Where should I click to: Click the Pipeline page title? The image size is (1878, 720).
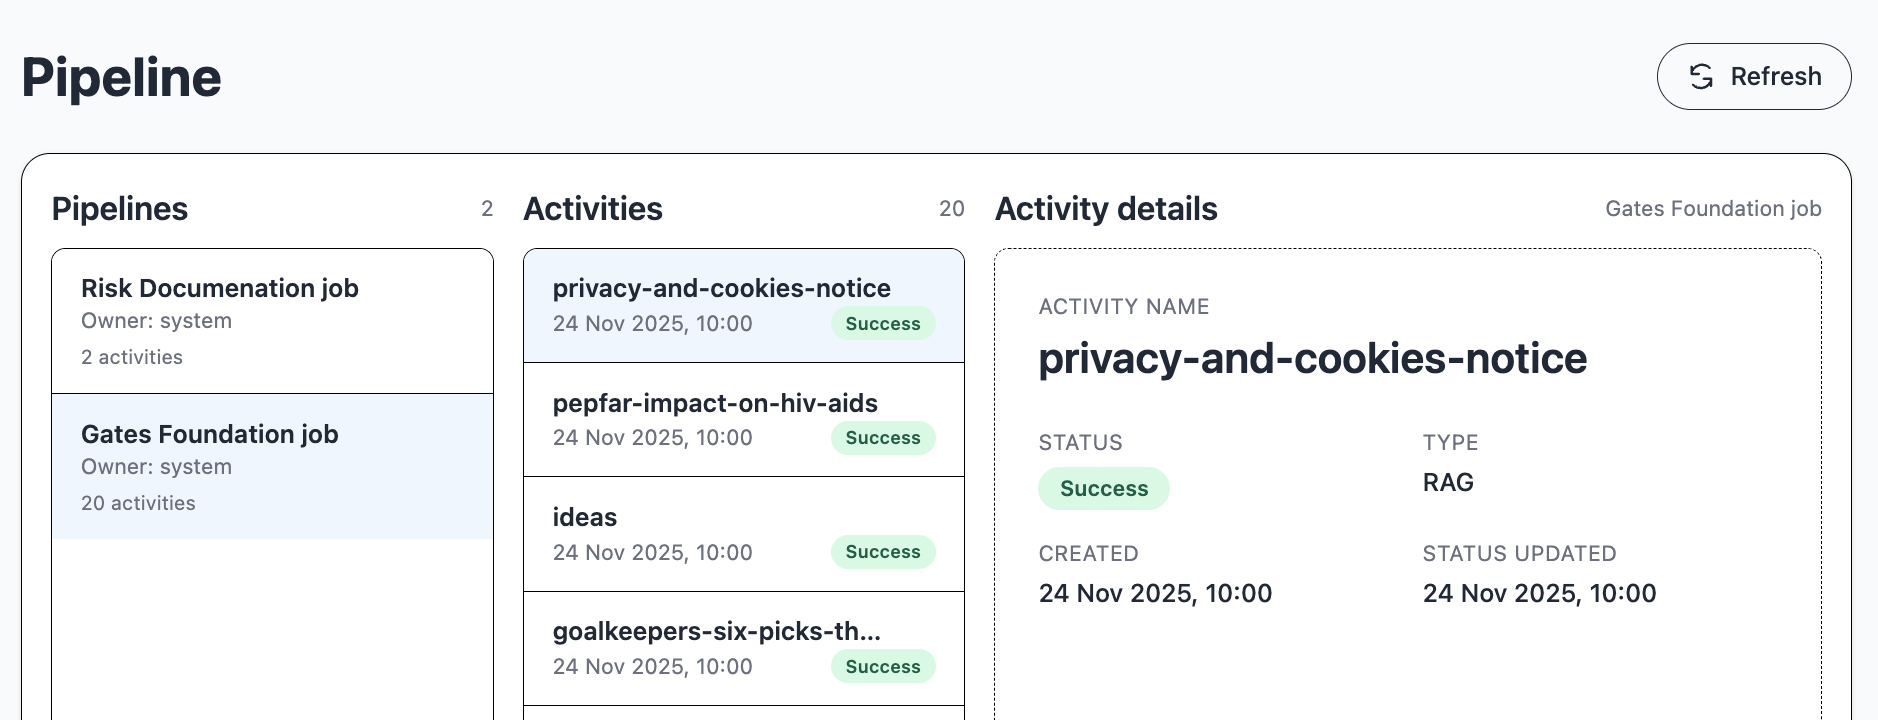[x=122, y=78]
